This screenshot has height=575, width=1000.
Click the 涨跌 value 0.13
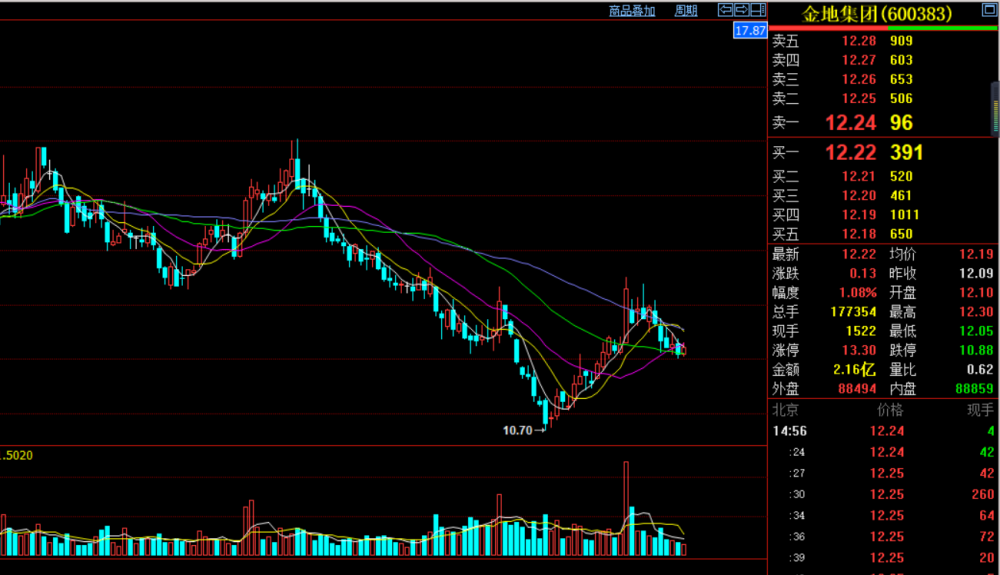(862, 273)
